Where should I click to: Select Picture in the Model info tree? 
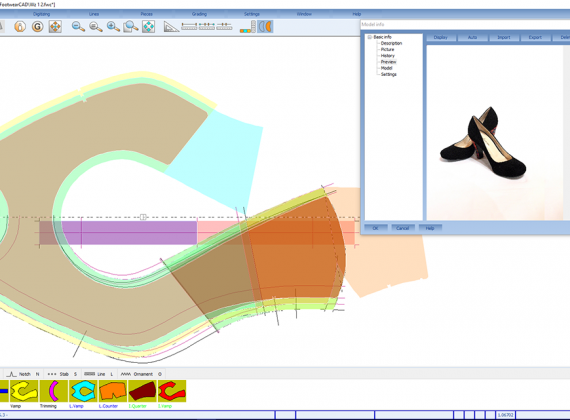(388, 49)
